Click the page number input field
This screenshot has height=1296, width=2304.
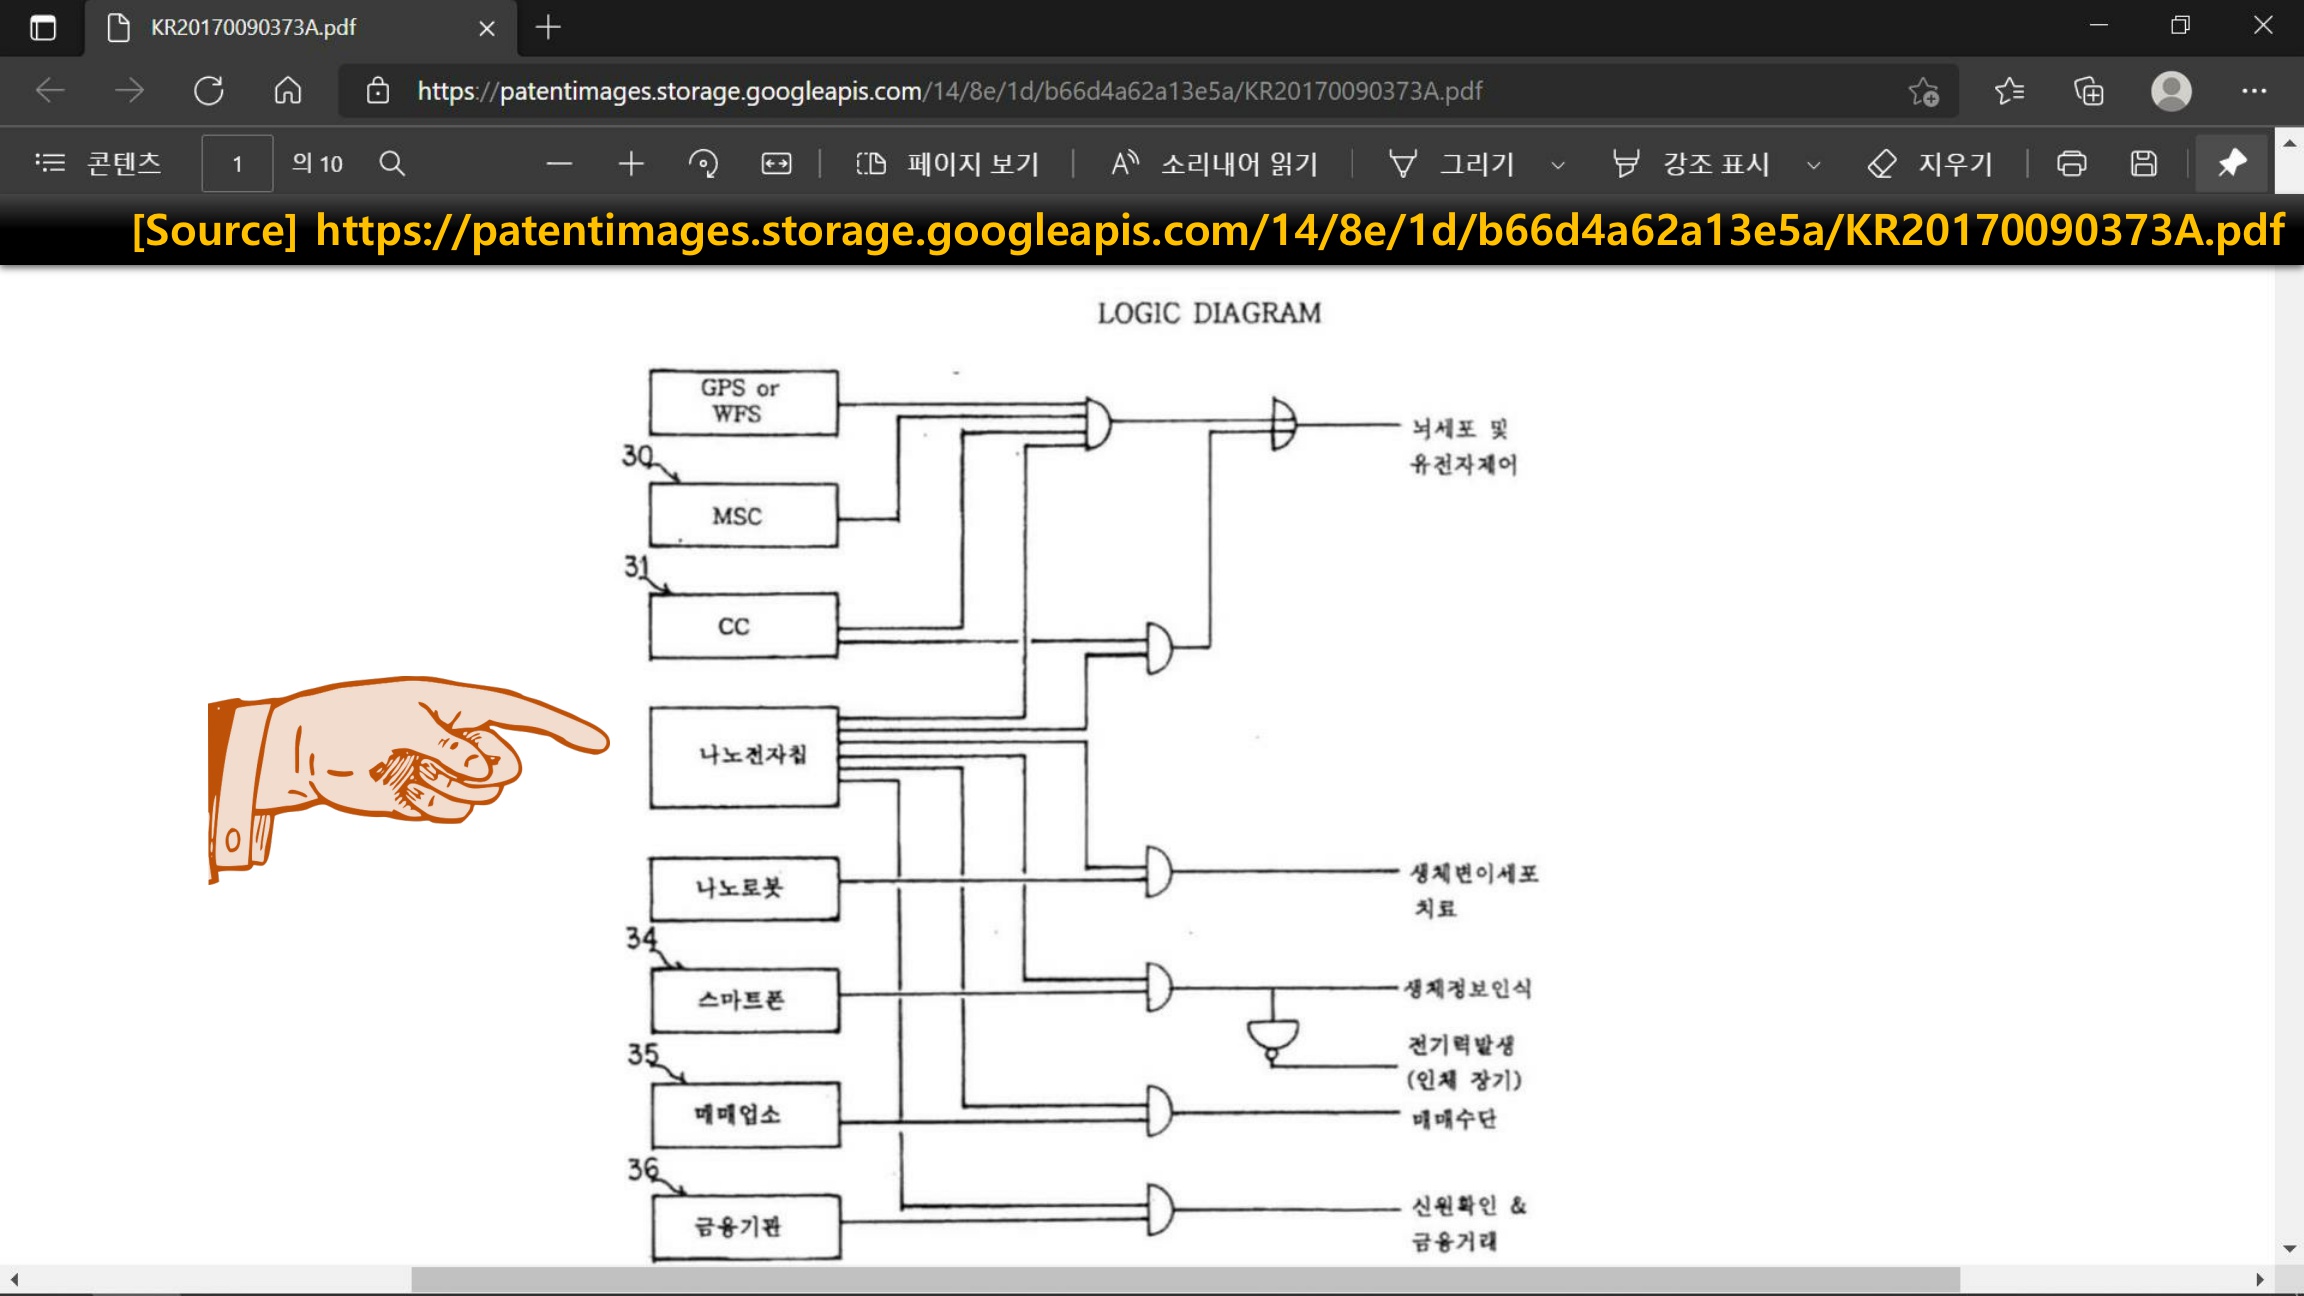[x=237, y=163]
